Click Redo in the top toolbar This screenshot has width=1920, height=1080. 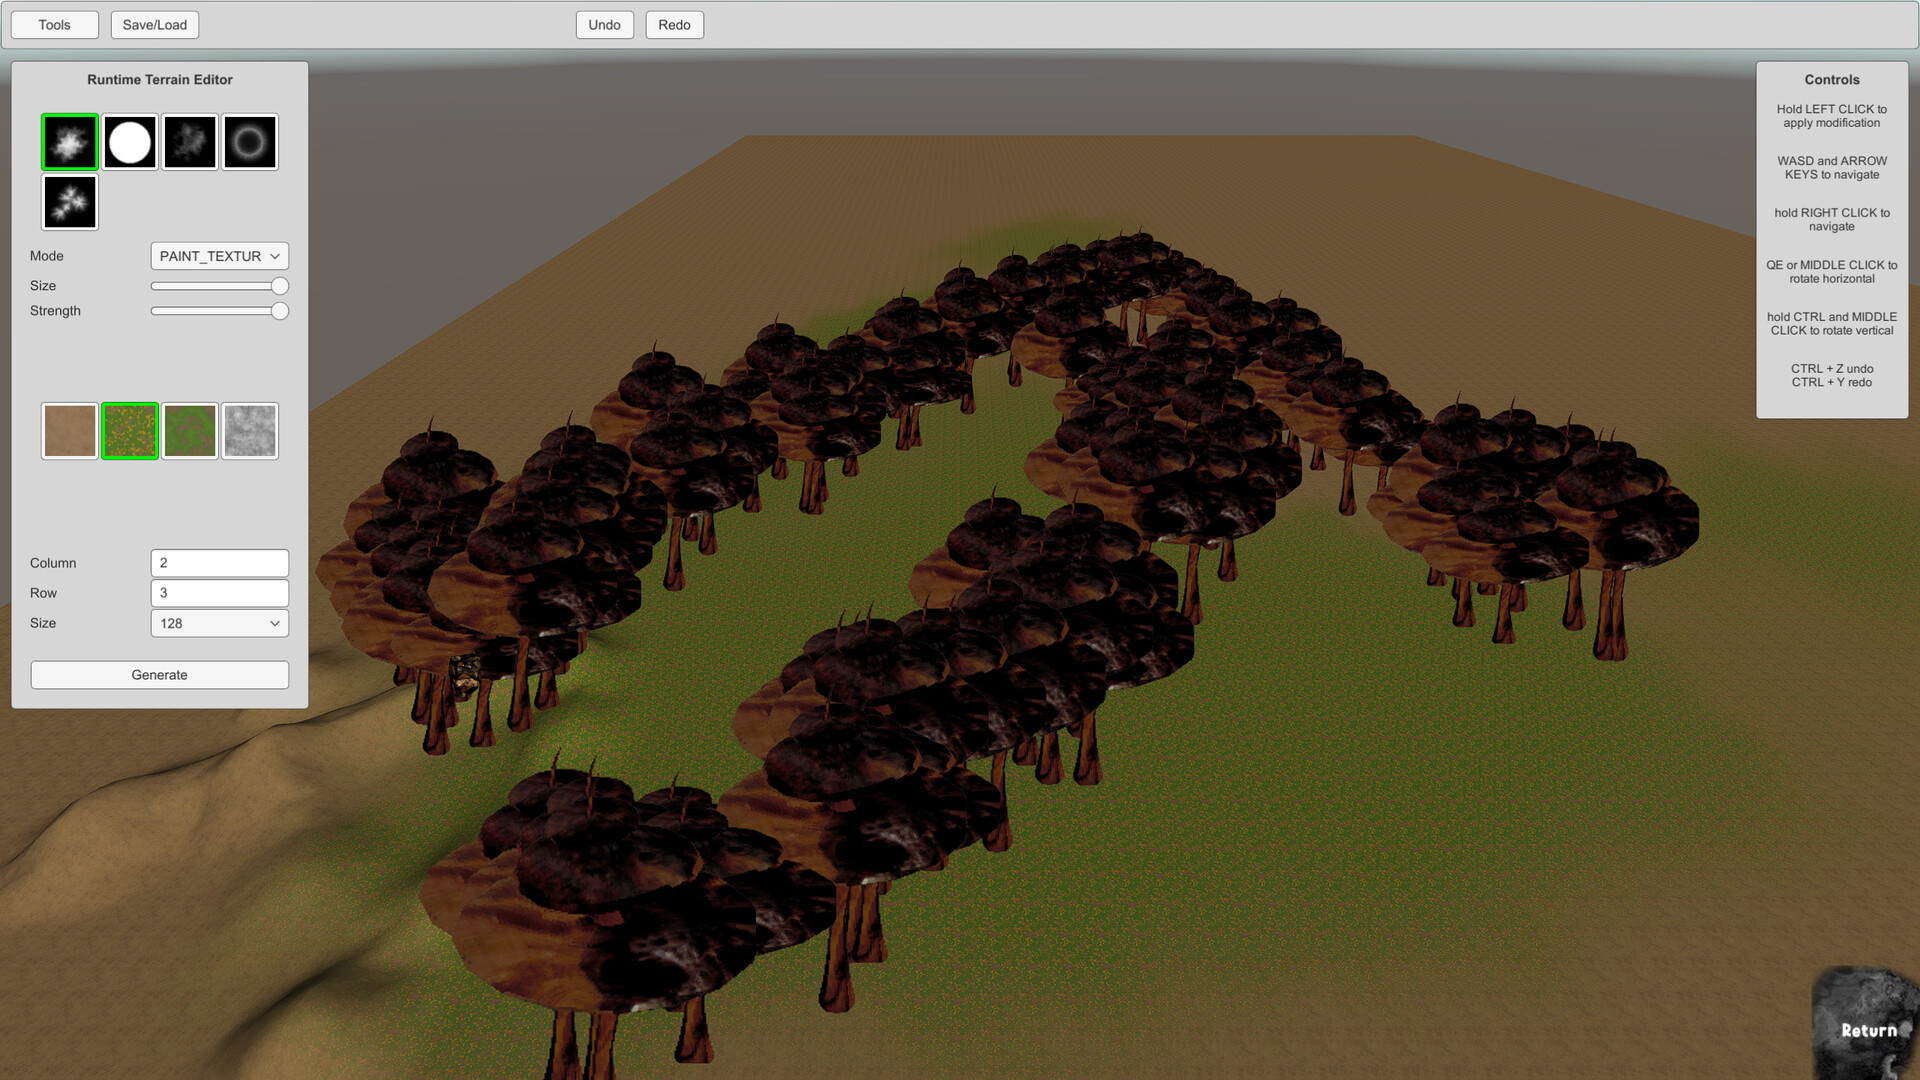674,24
